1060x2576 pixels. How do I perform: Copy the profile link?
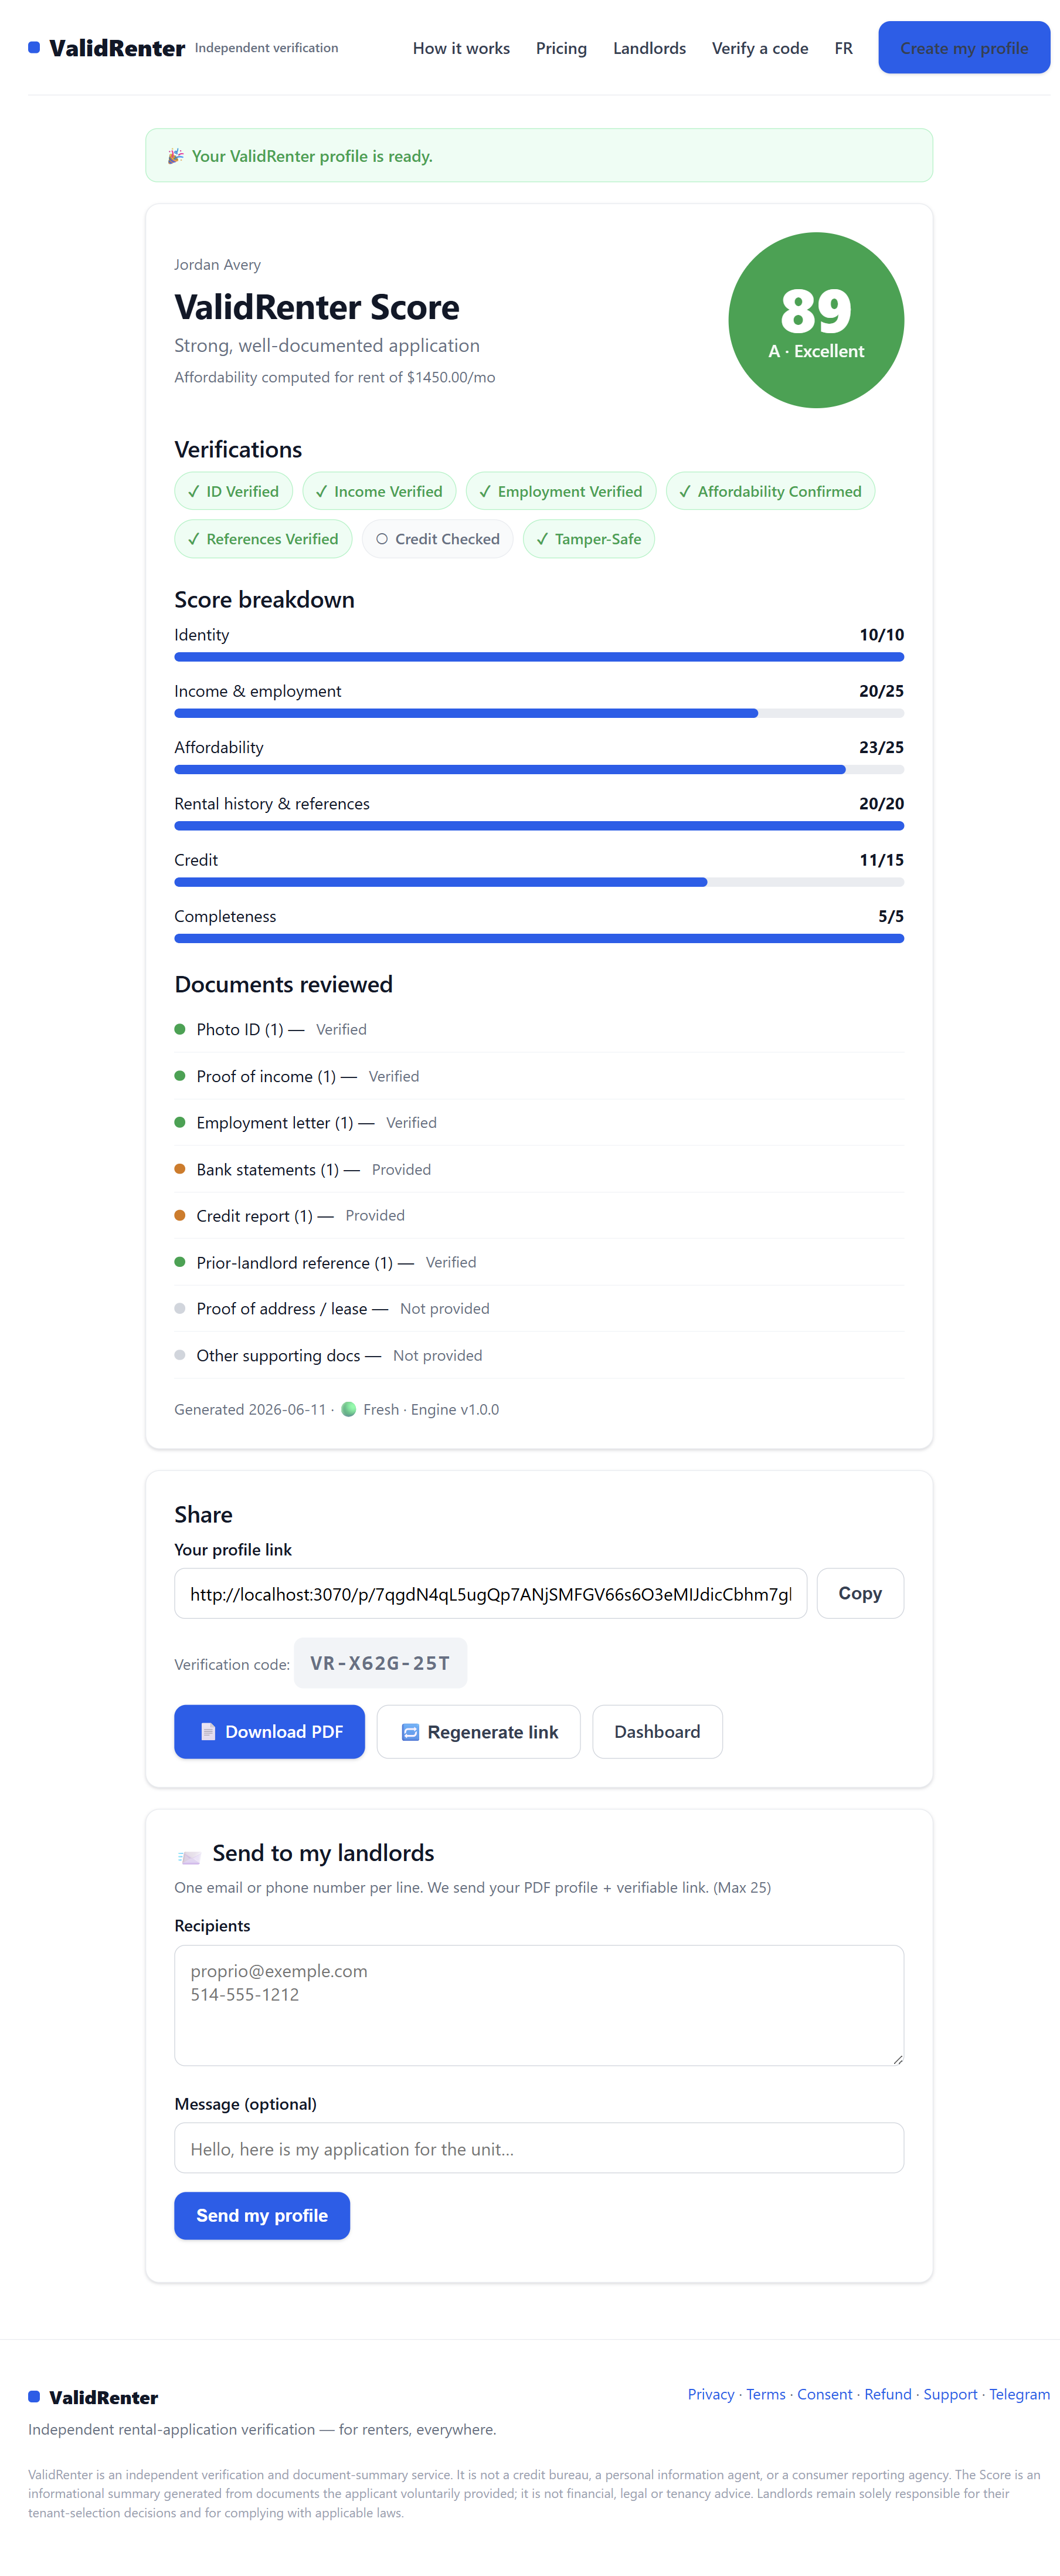click(860, 1593)
